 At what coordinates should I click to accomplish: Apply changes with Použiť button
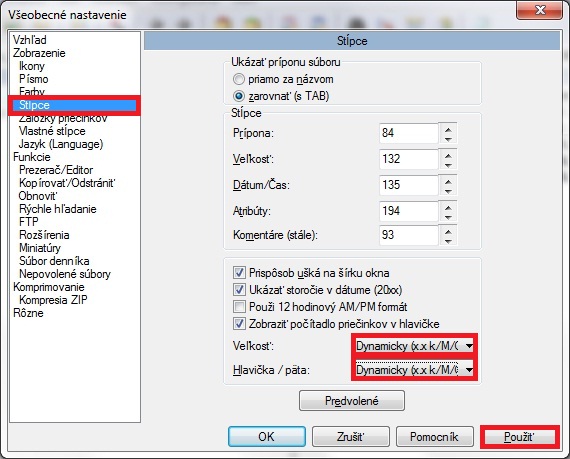[519, 436]
